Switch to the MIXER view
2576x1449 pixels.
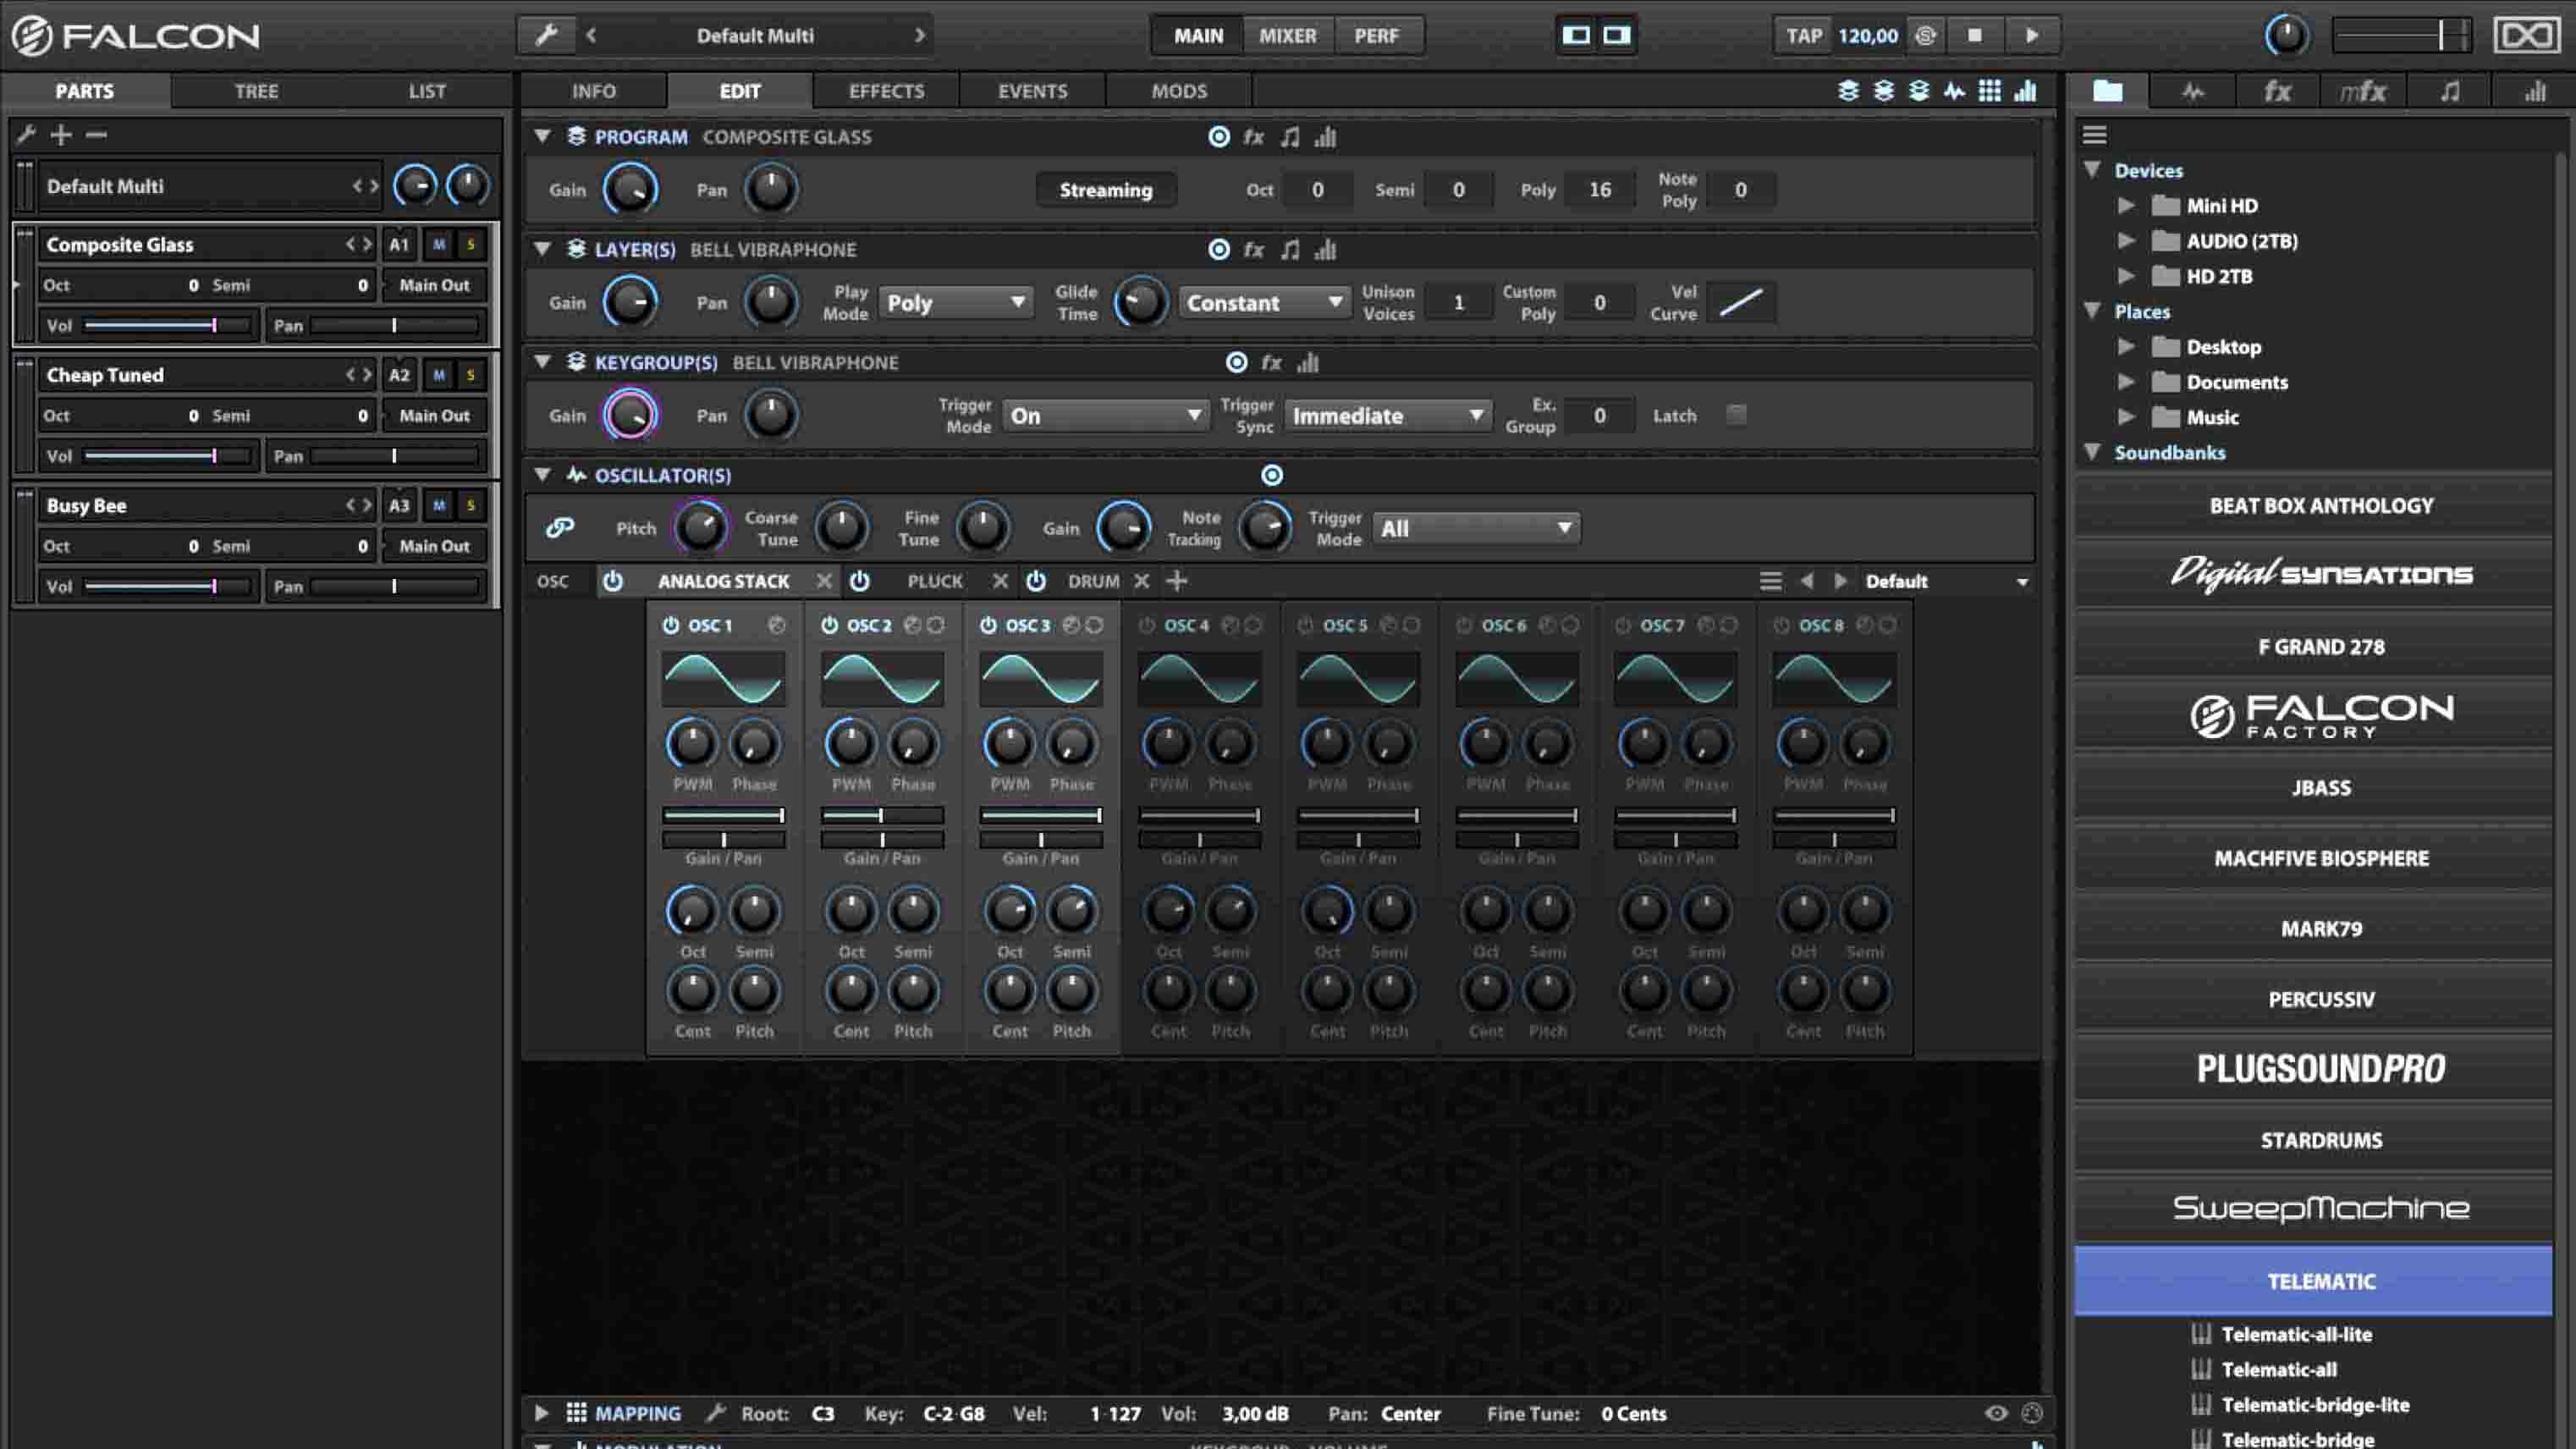pos(1287,36)
